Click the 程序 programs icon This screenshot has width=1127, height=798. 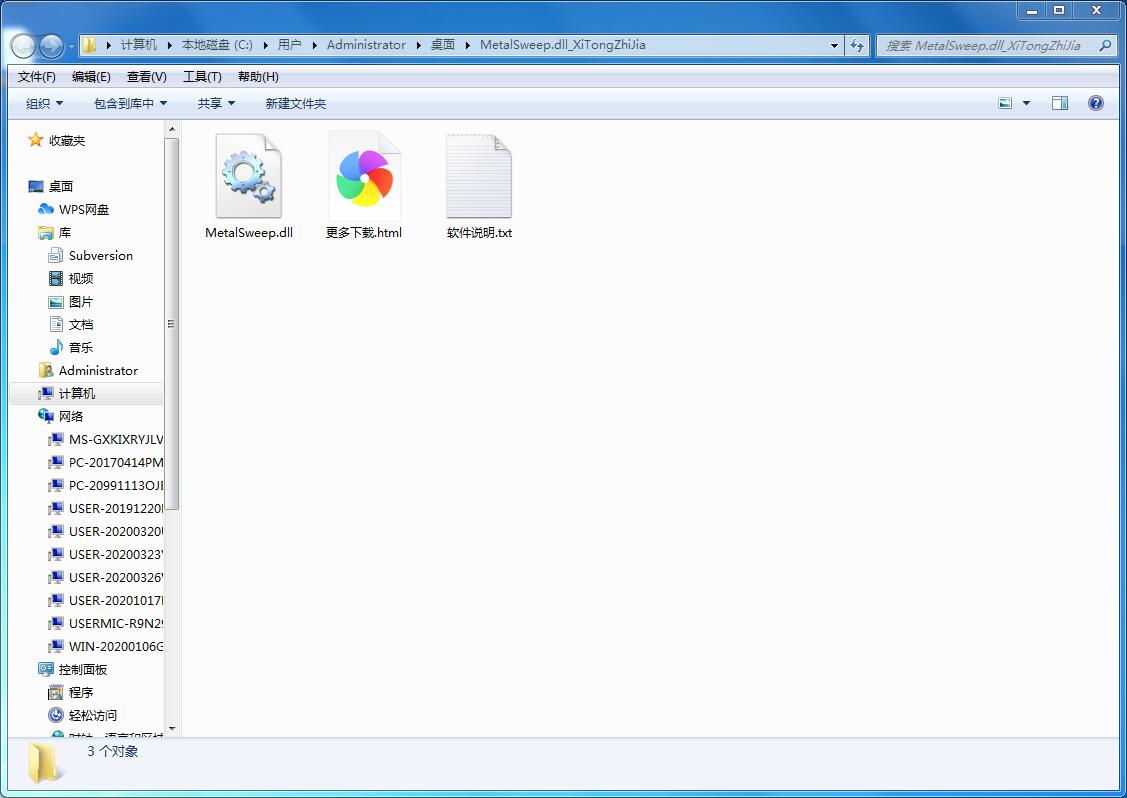pyautogui.click(x=55, y=692)
